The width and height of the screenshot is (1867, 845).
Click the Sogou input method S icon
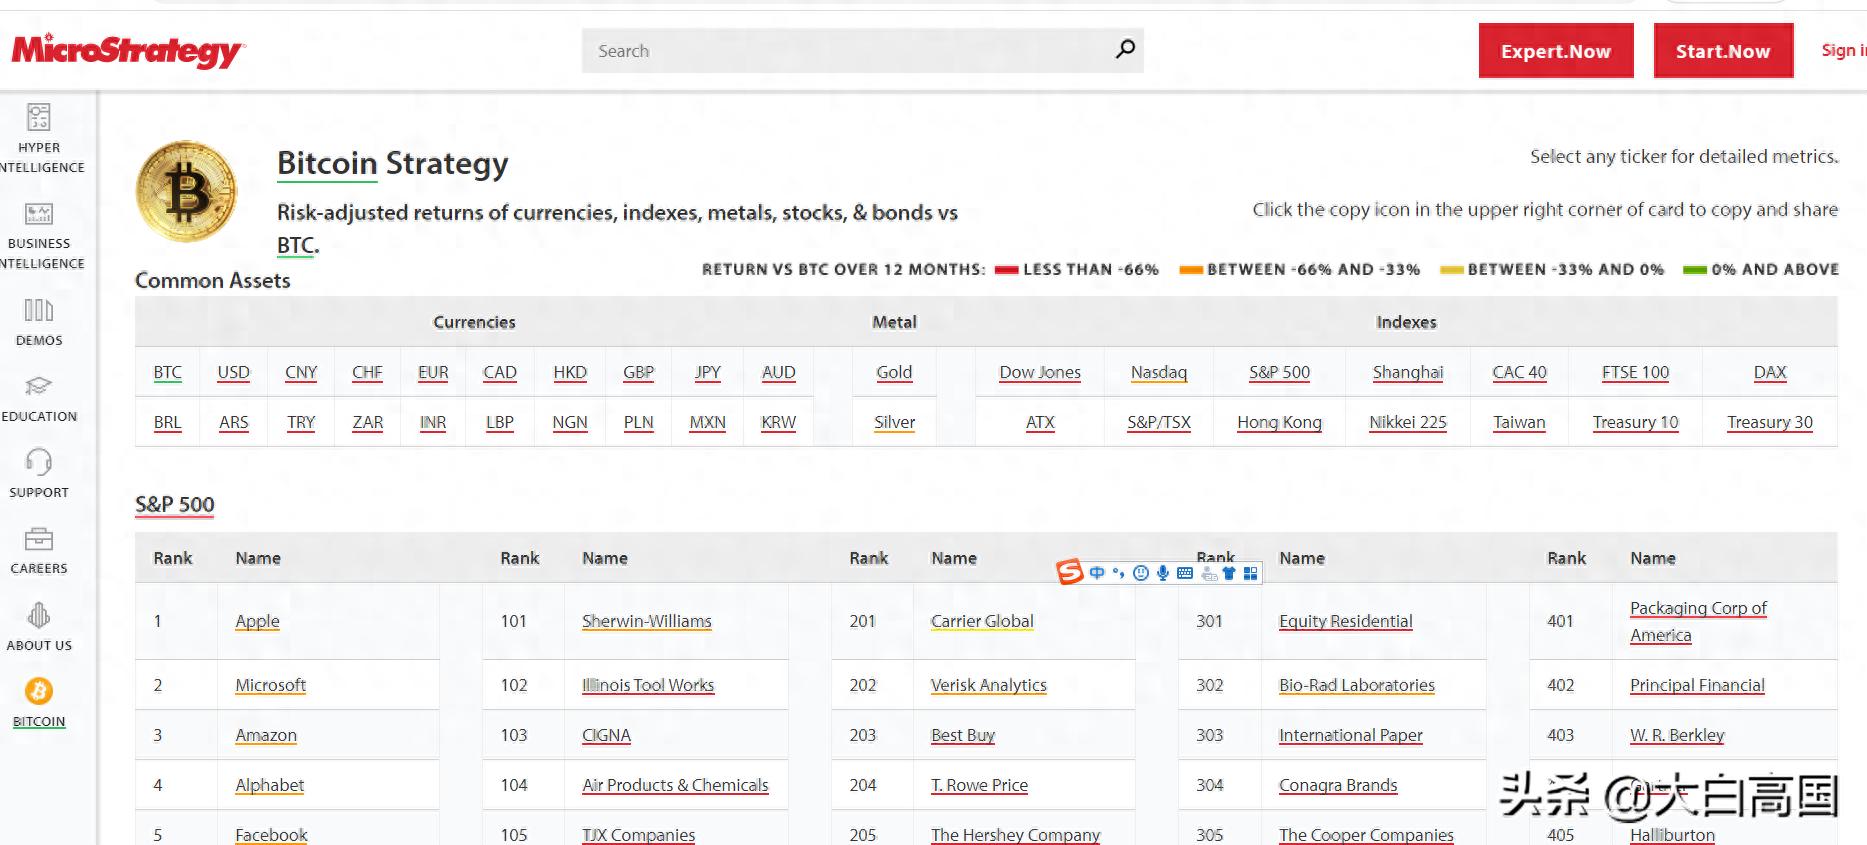[1070, 572]
